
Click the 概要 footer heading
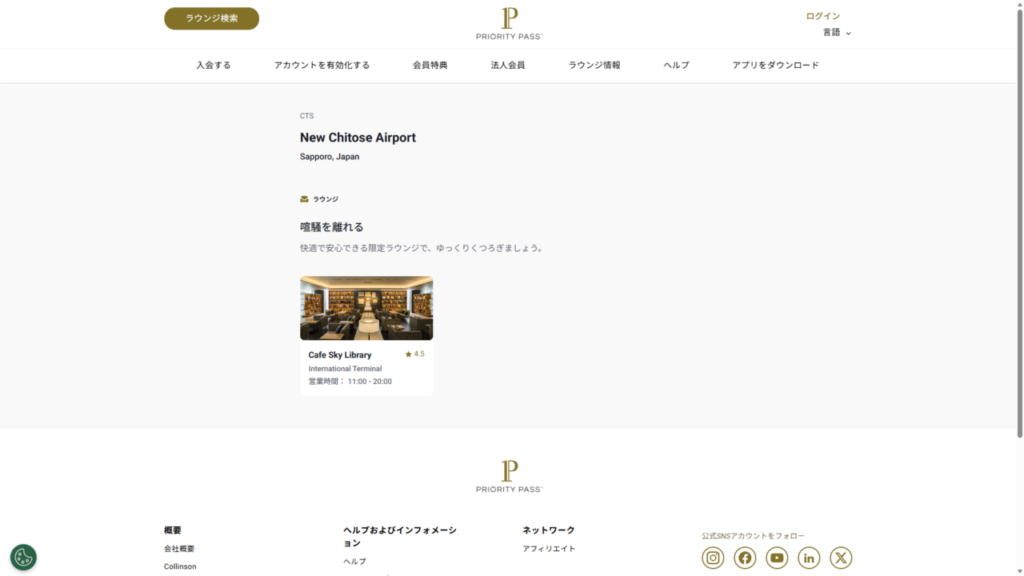coord(172,530)
